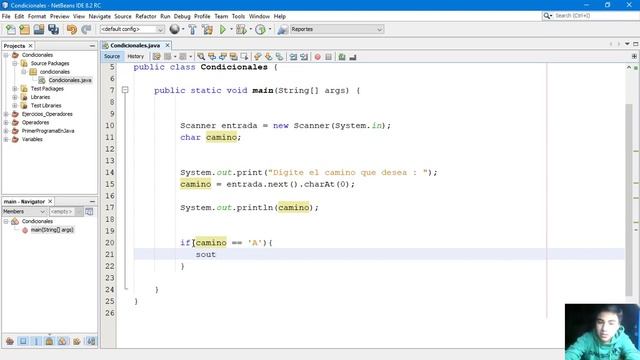Collapse the Source Packages node
The height and width of the screenshot is (360, 640).
(x=15, y=63)
